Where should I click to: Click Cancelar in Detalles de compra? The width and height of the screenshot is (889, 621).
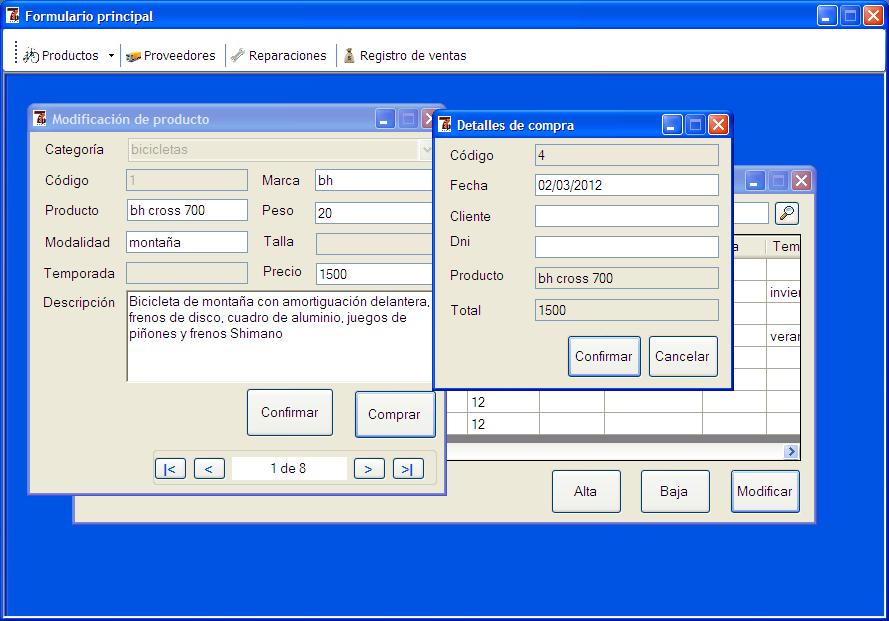(683, 356)
